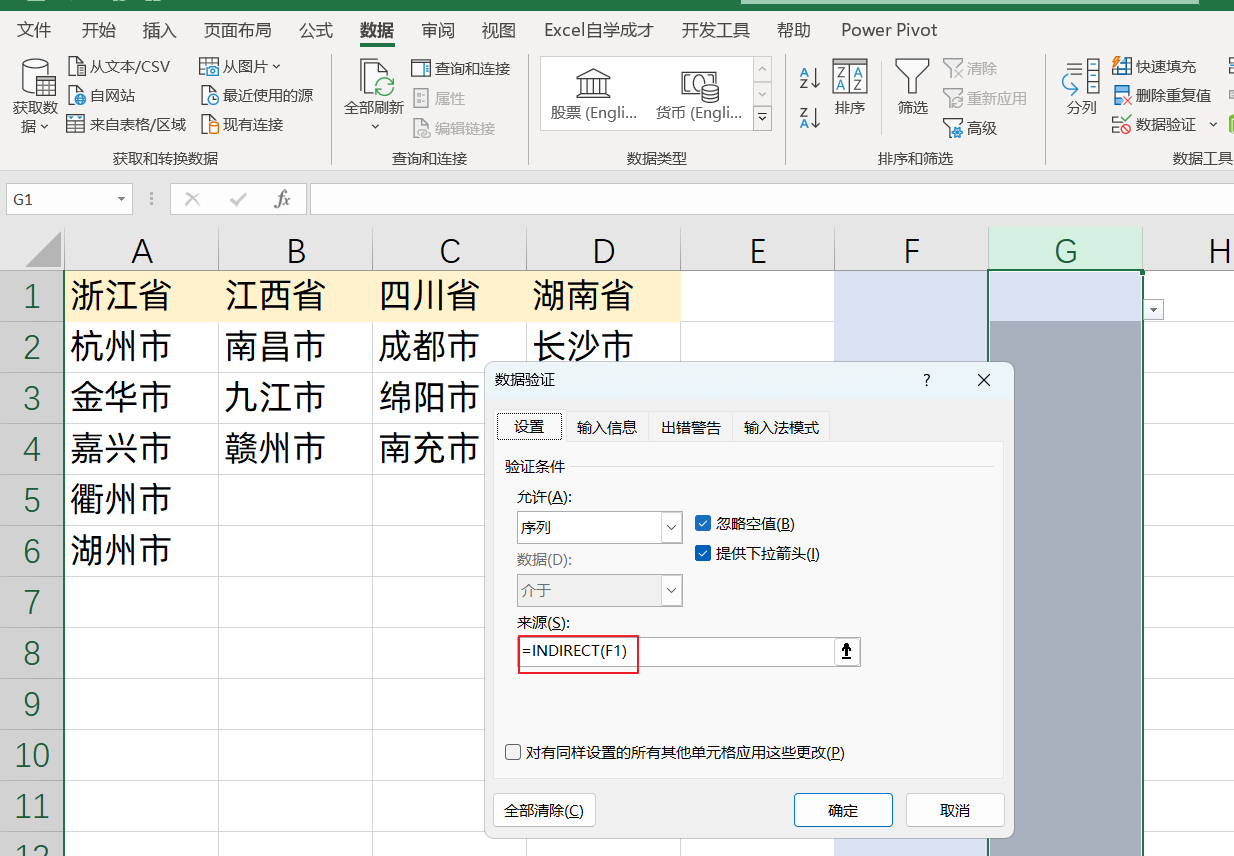The width and height of the screenshot is (1234, 856).
Task: Open the 文件 menu
Action: (x=35, y=30)
